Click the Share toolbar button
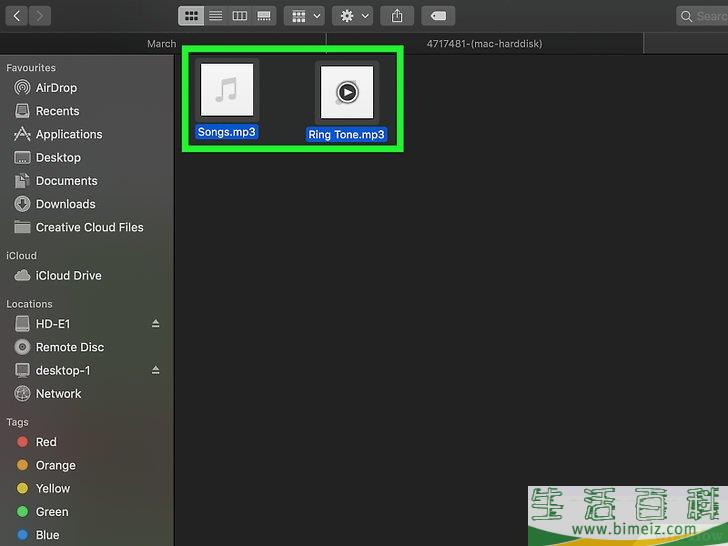 pyautogui.click(x=398, y=16)
